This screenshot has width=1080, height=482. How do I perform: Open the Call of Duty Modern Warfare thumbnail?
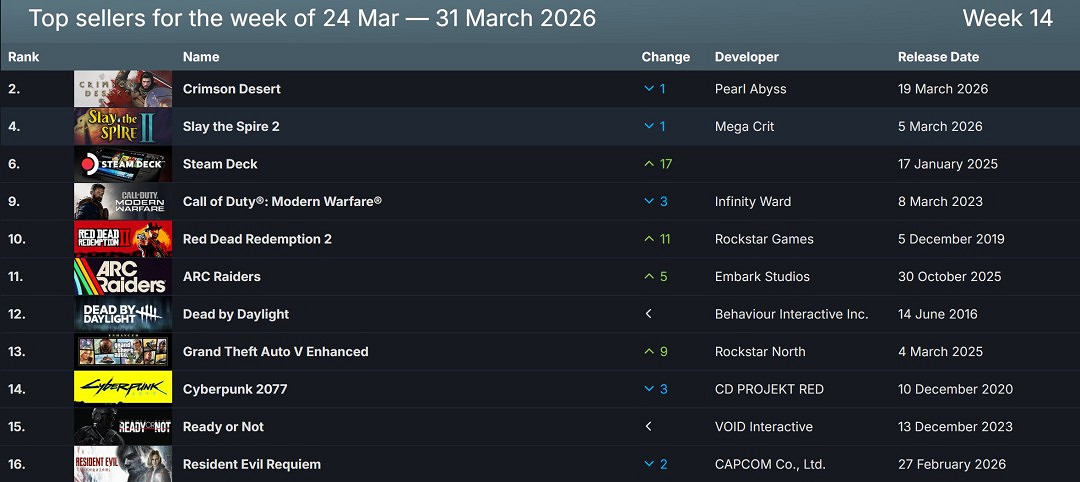coord(123,201)
